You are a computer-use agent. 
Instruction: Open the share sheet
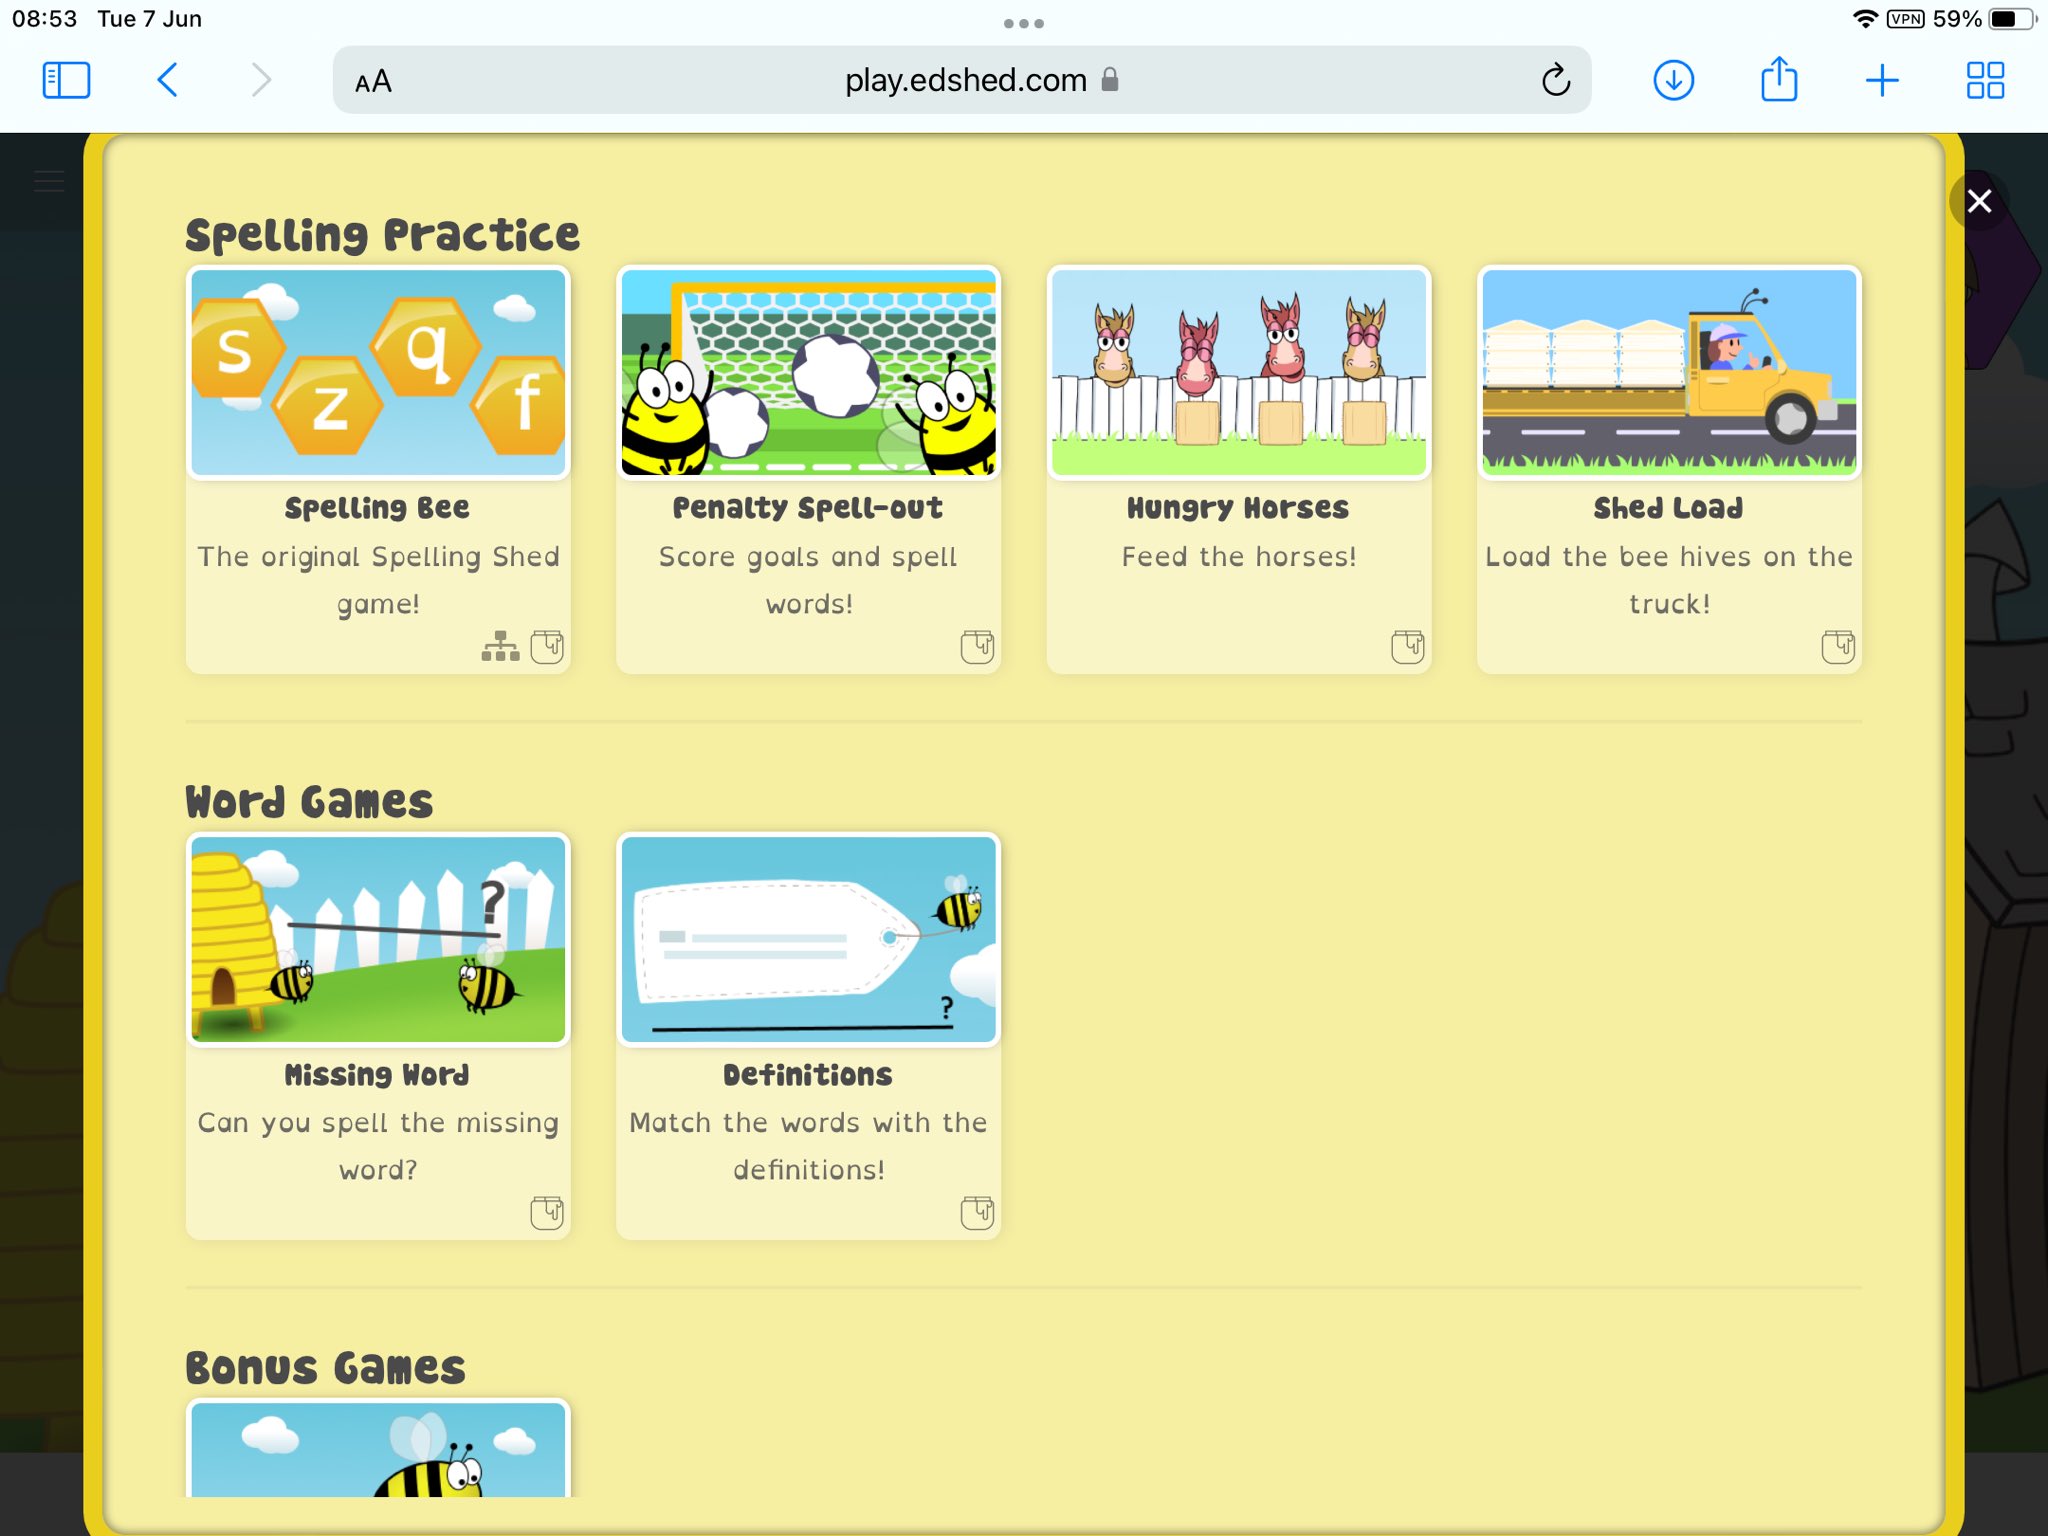point(1778,79)
